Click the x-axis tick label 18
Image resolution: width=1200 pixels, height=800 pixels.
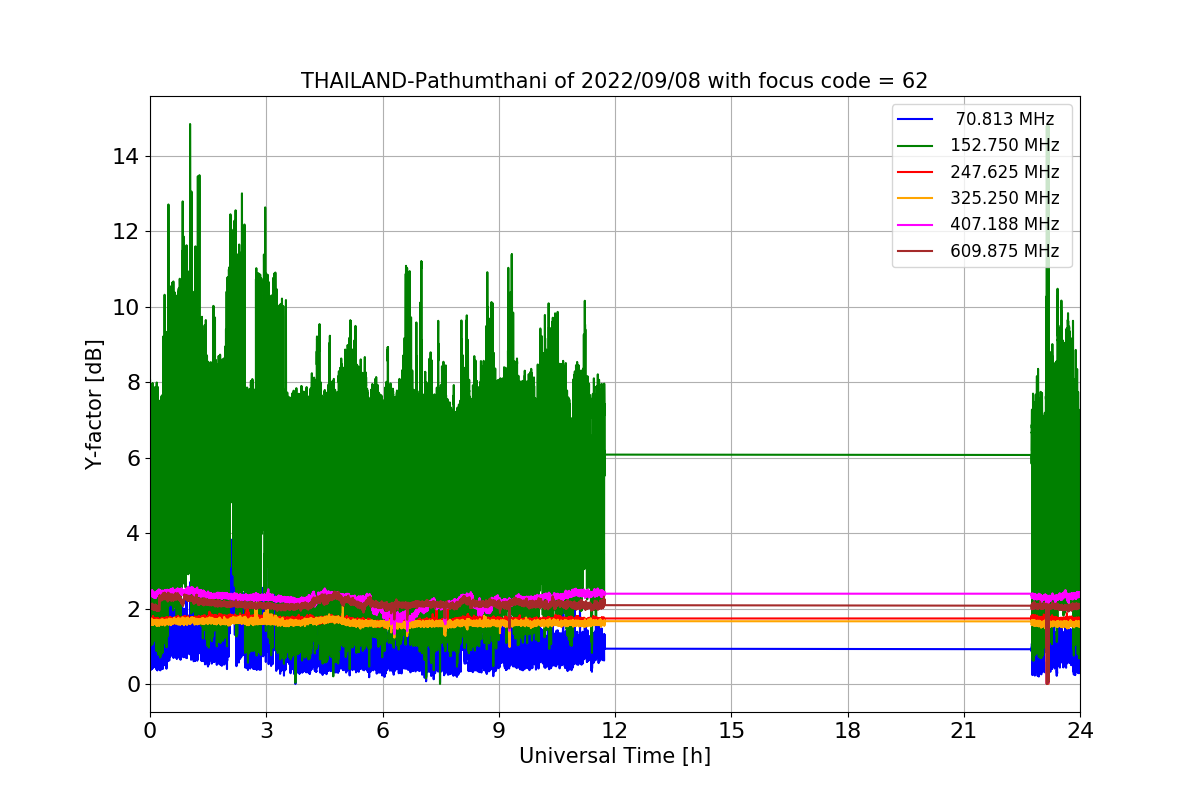click(x=847, y=730)
